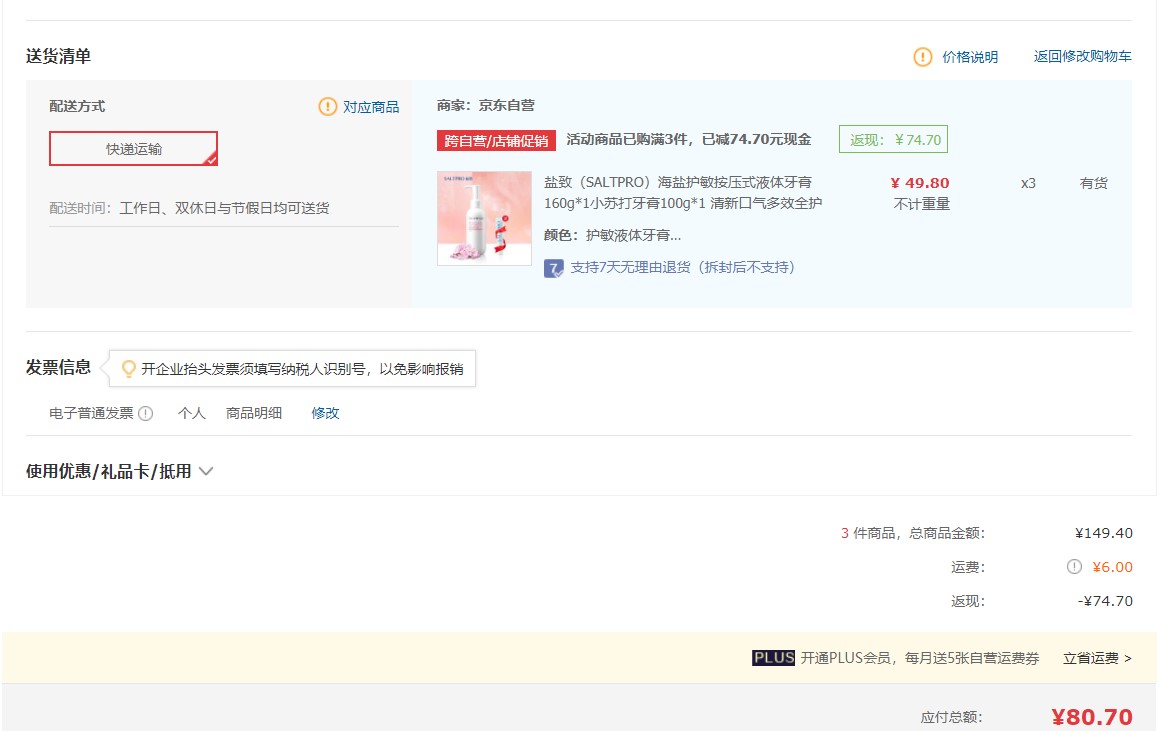
Task: Click the info icon next to 电子普通发票
Action: [x=146, y=413]
